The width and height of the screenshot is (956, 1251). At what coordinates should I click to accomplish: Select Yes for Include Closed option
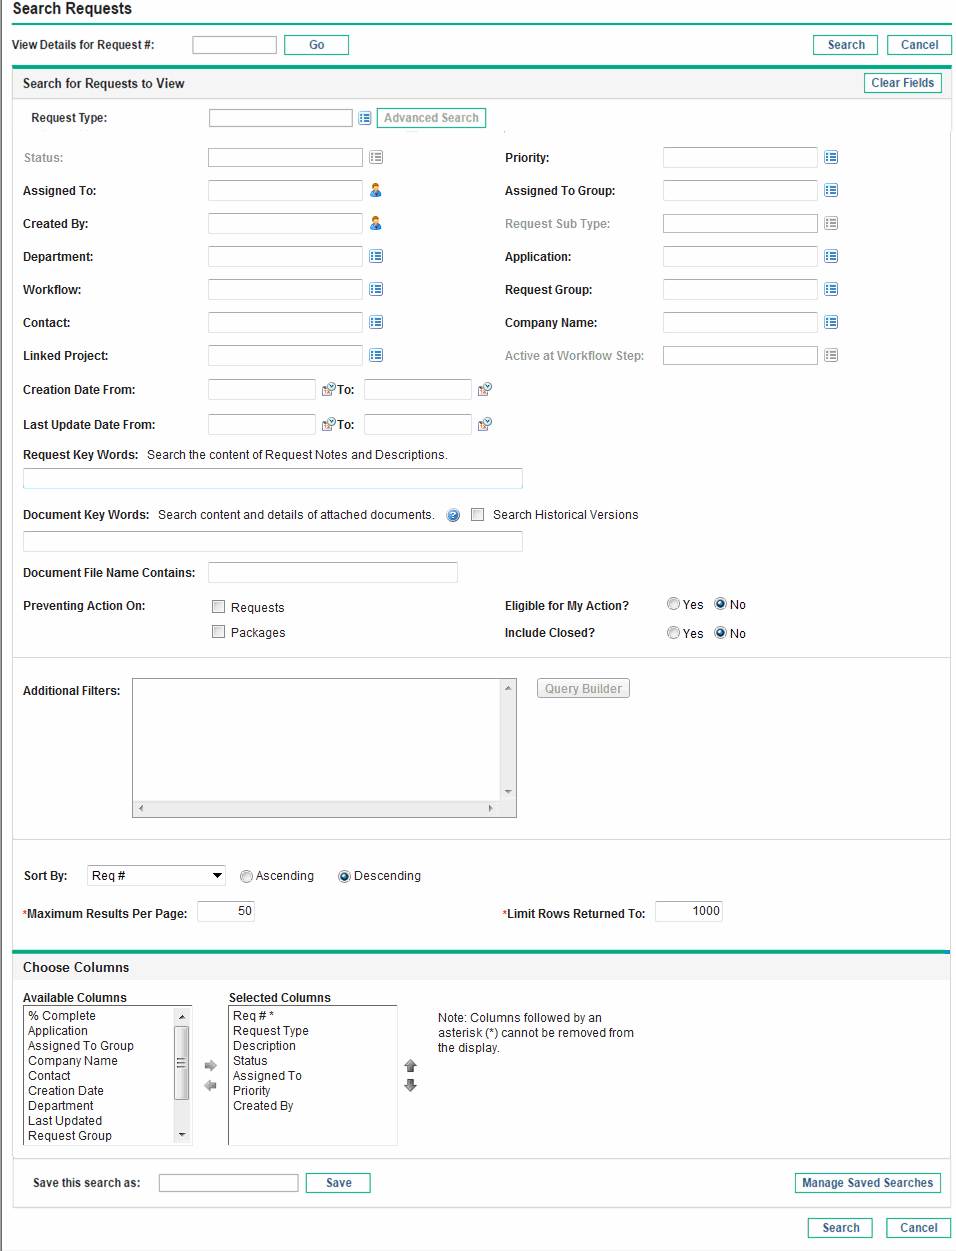coord(673,632)
